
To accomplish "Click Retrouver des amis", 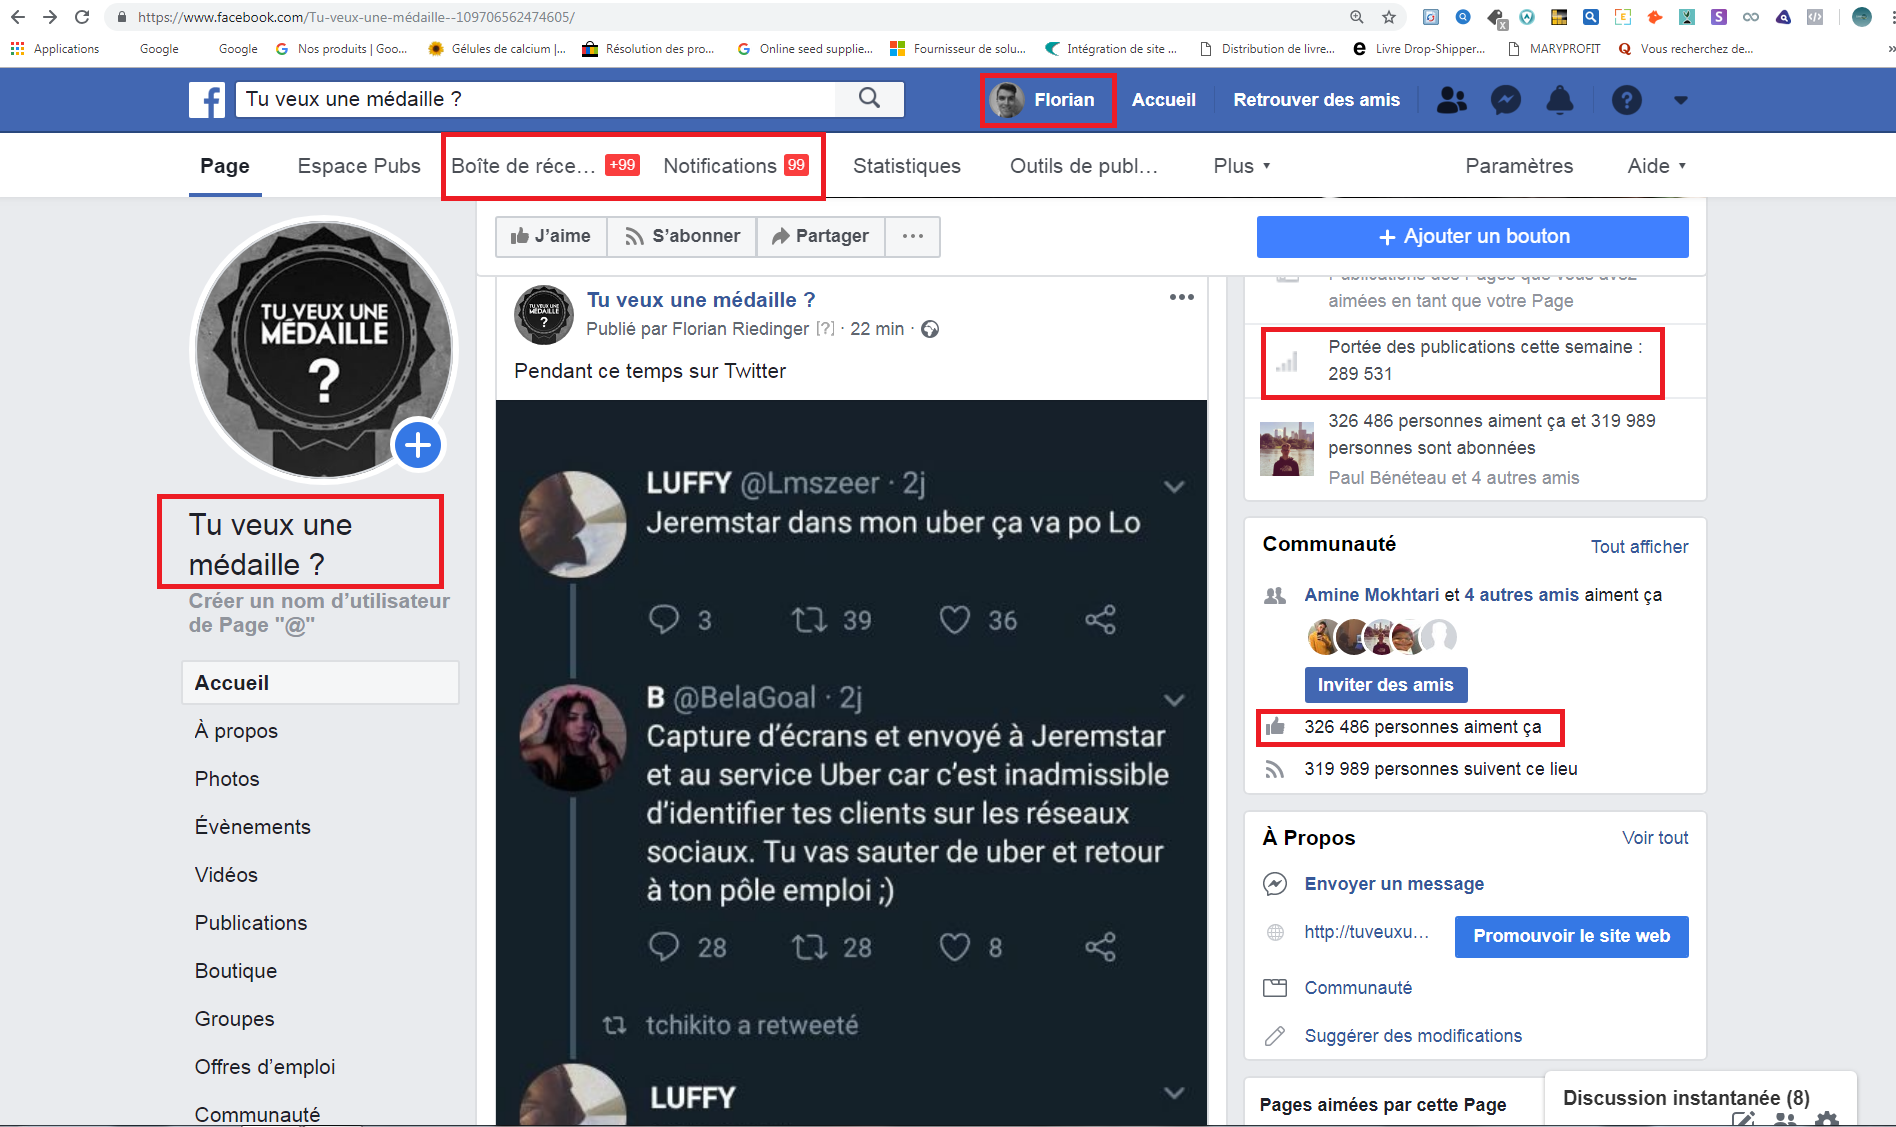I will pos(1316,100).
